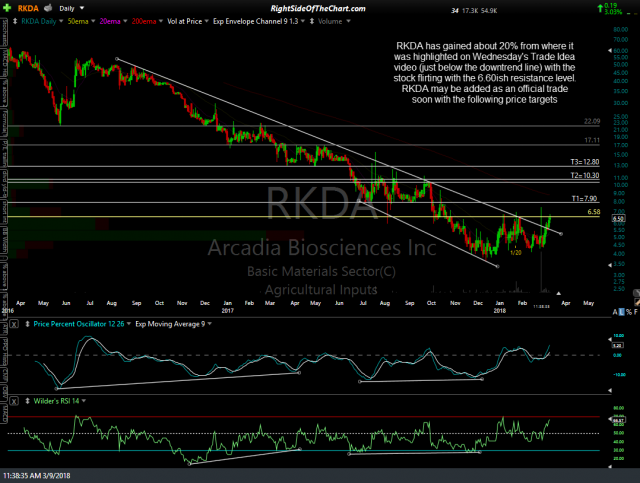Click the move arrows left of RKDA Daily legend
This screenshot has width=640, height=483.
pos(15,21)
